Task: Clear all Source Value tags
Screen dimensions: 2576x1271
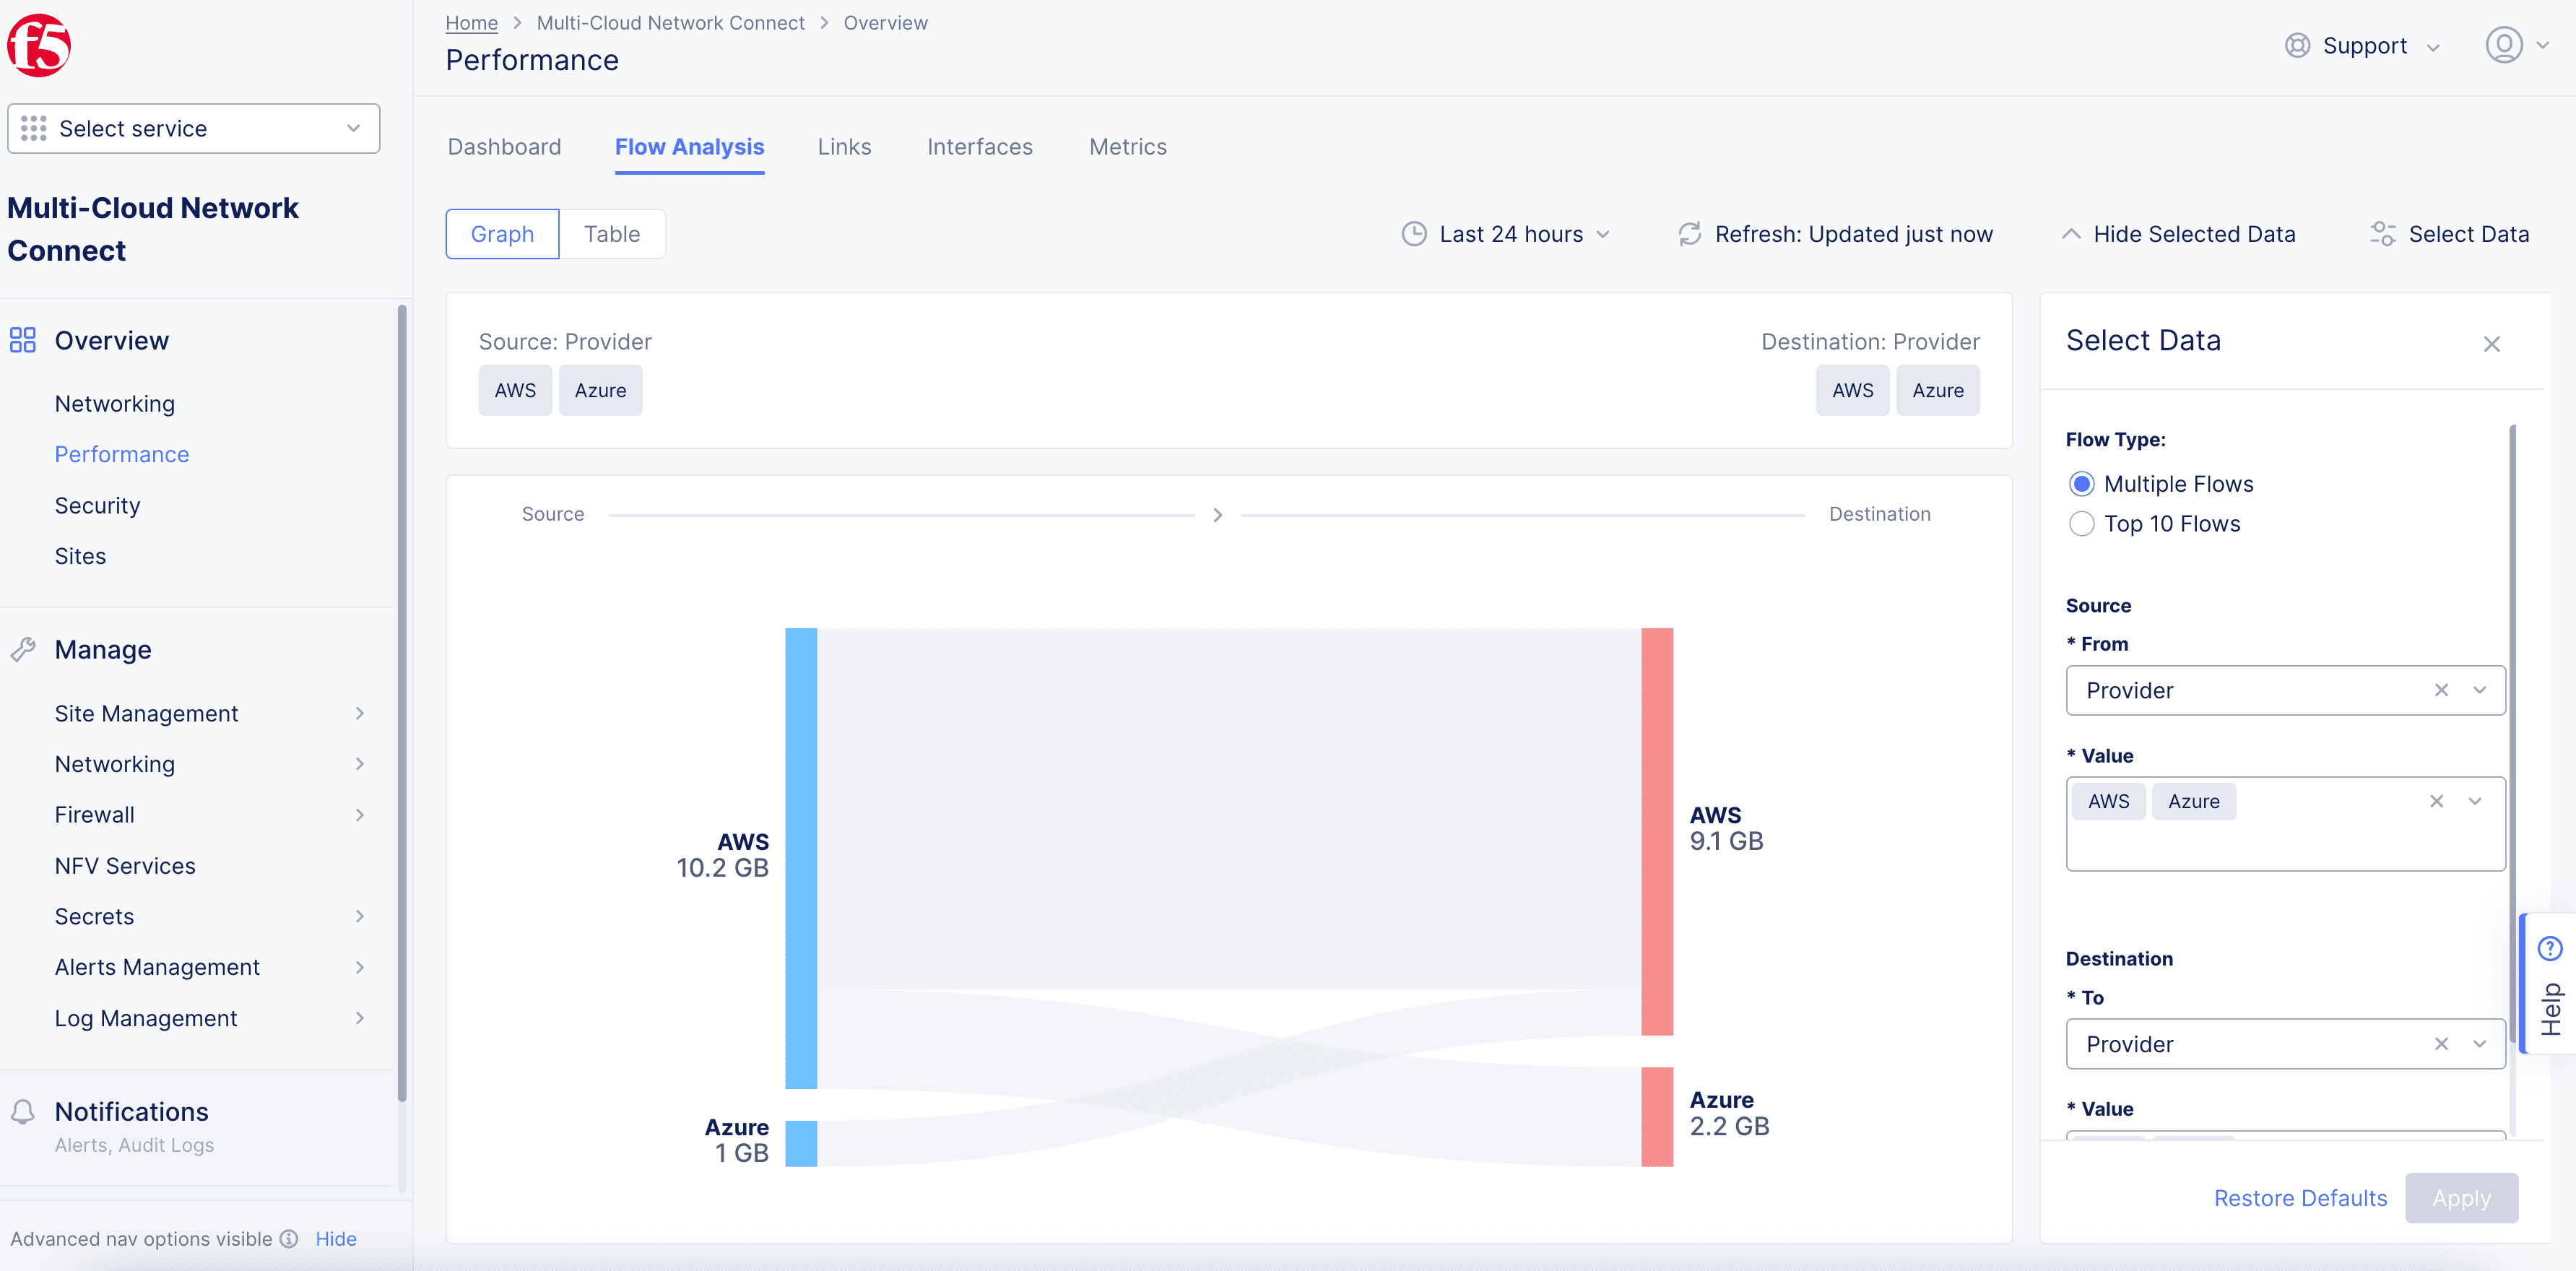Action: pos(2436,801)
